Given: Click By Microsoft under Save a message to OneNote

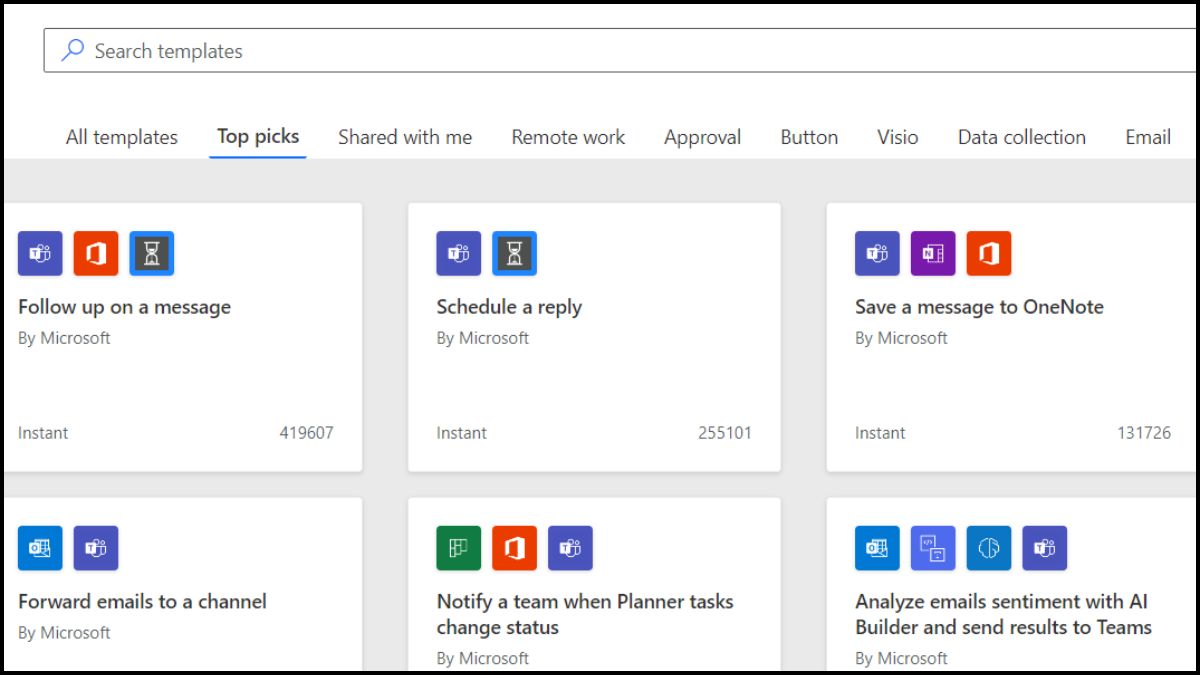Looking at the screenshot, I should [901, 338].
